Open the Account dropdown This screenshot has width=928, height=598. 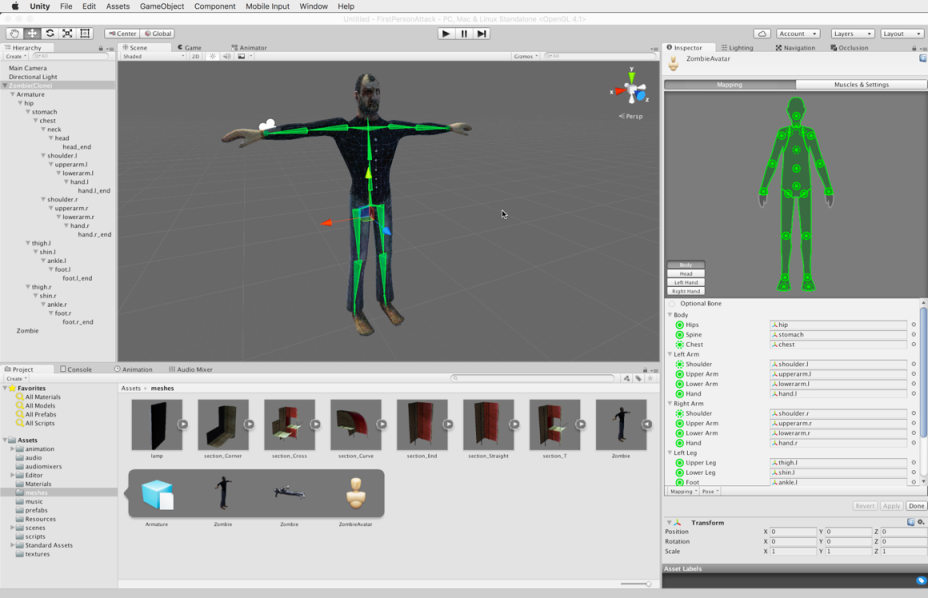(x=798, y=34)
